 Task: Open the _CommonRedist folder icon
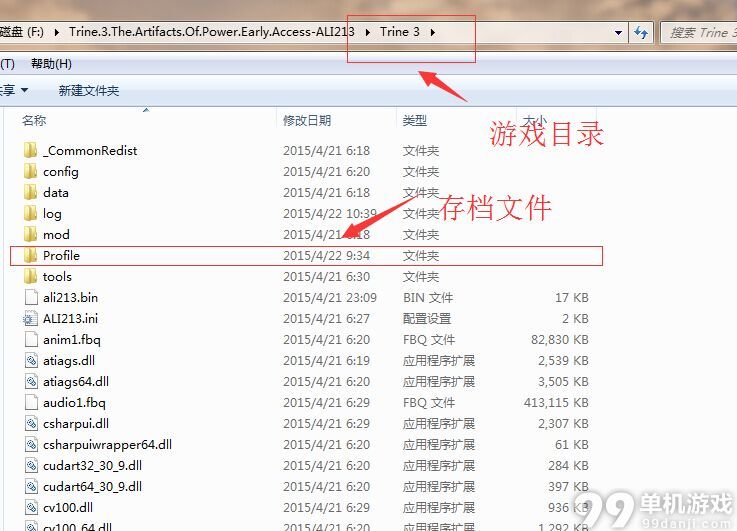[31, 150]
